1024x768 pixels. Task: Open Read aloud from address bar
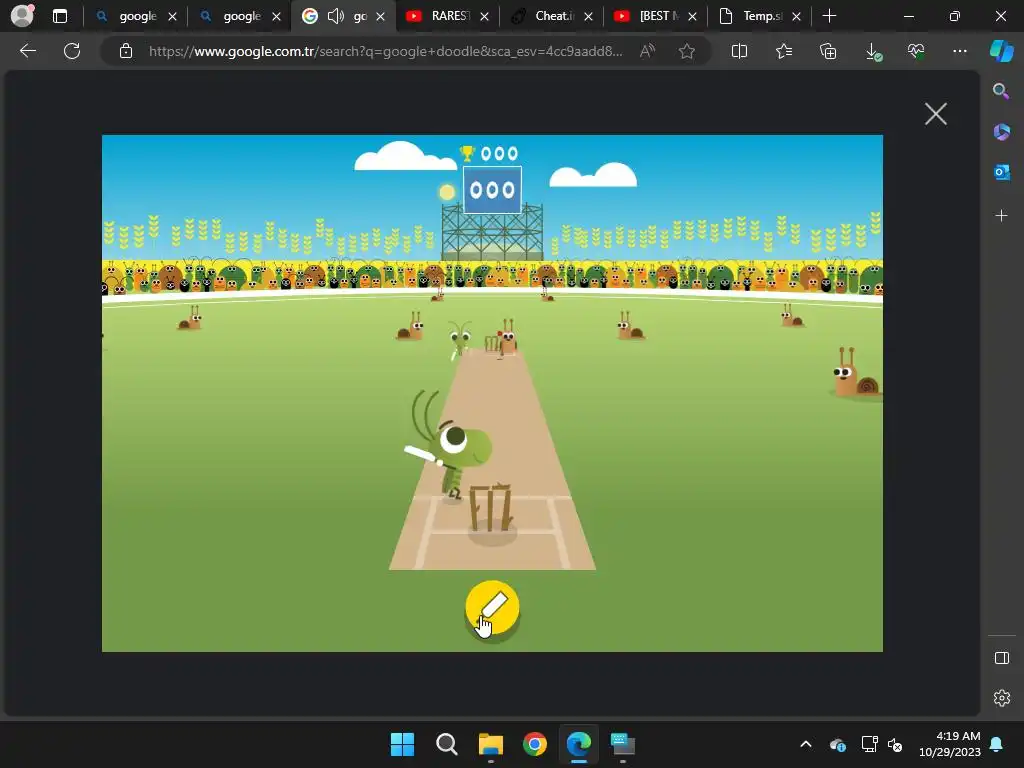(x=647, y=51)
